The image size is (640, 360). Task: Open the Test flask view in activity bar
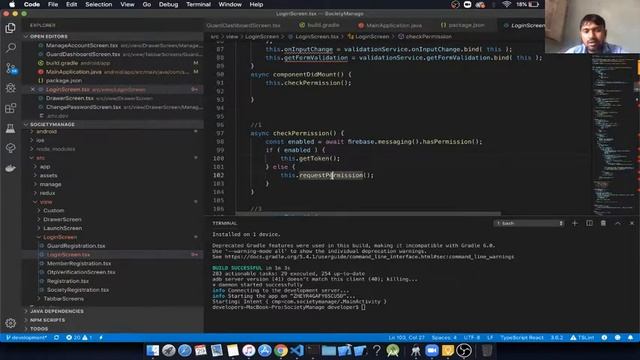click(11, 128)
